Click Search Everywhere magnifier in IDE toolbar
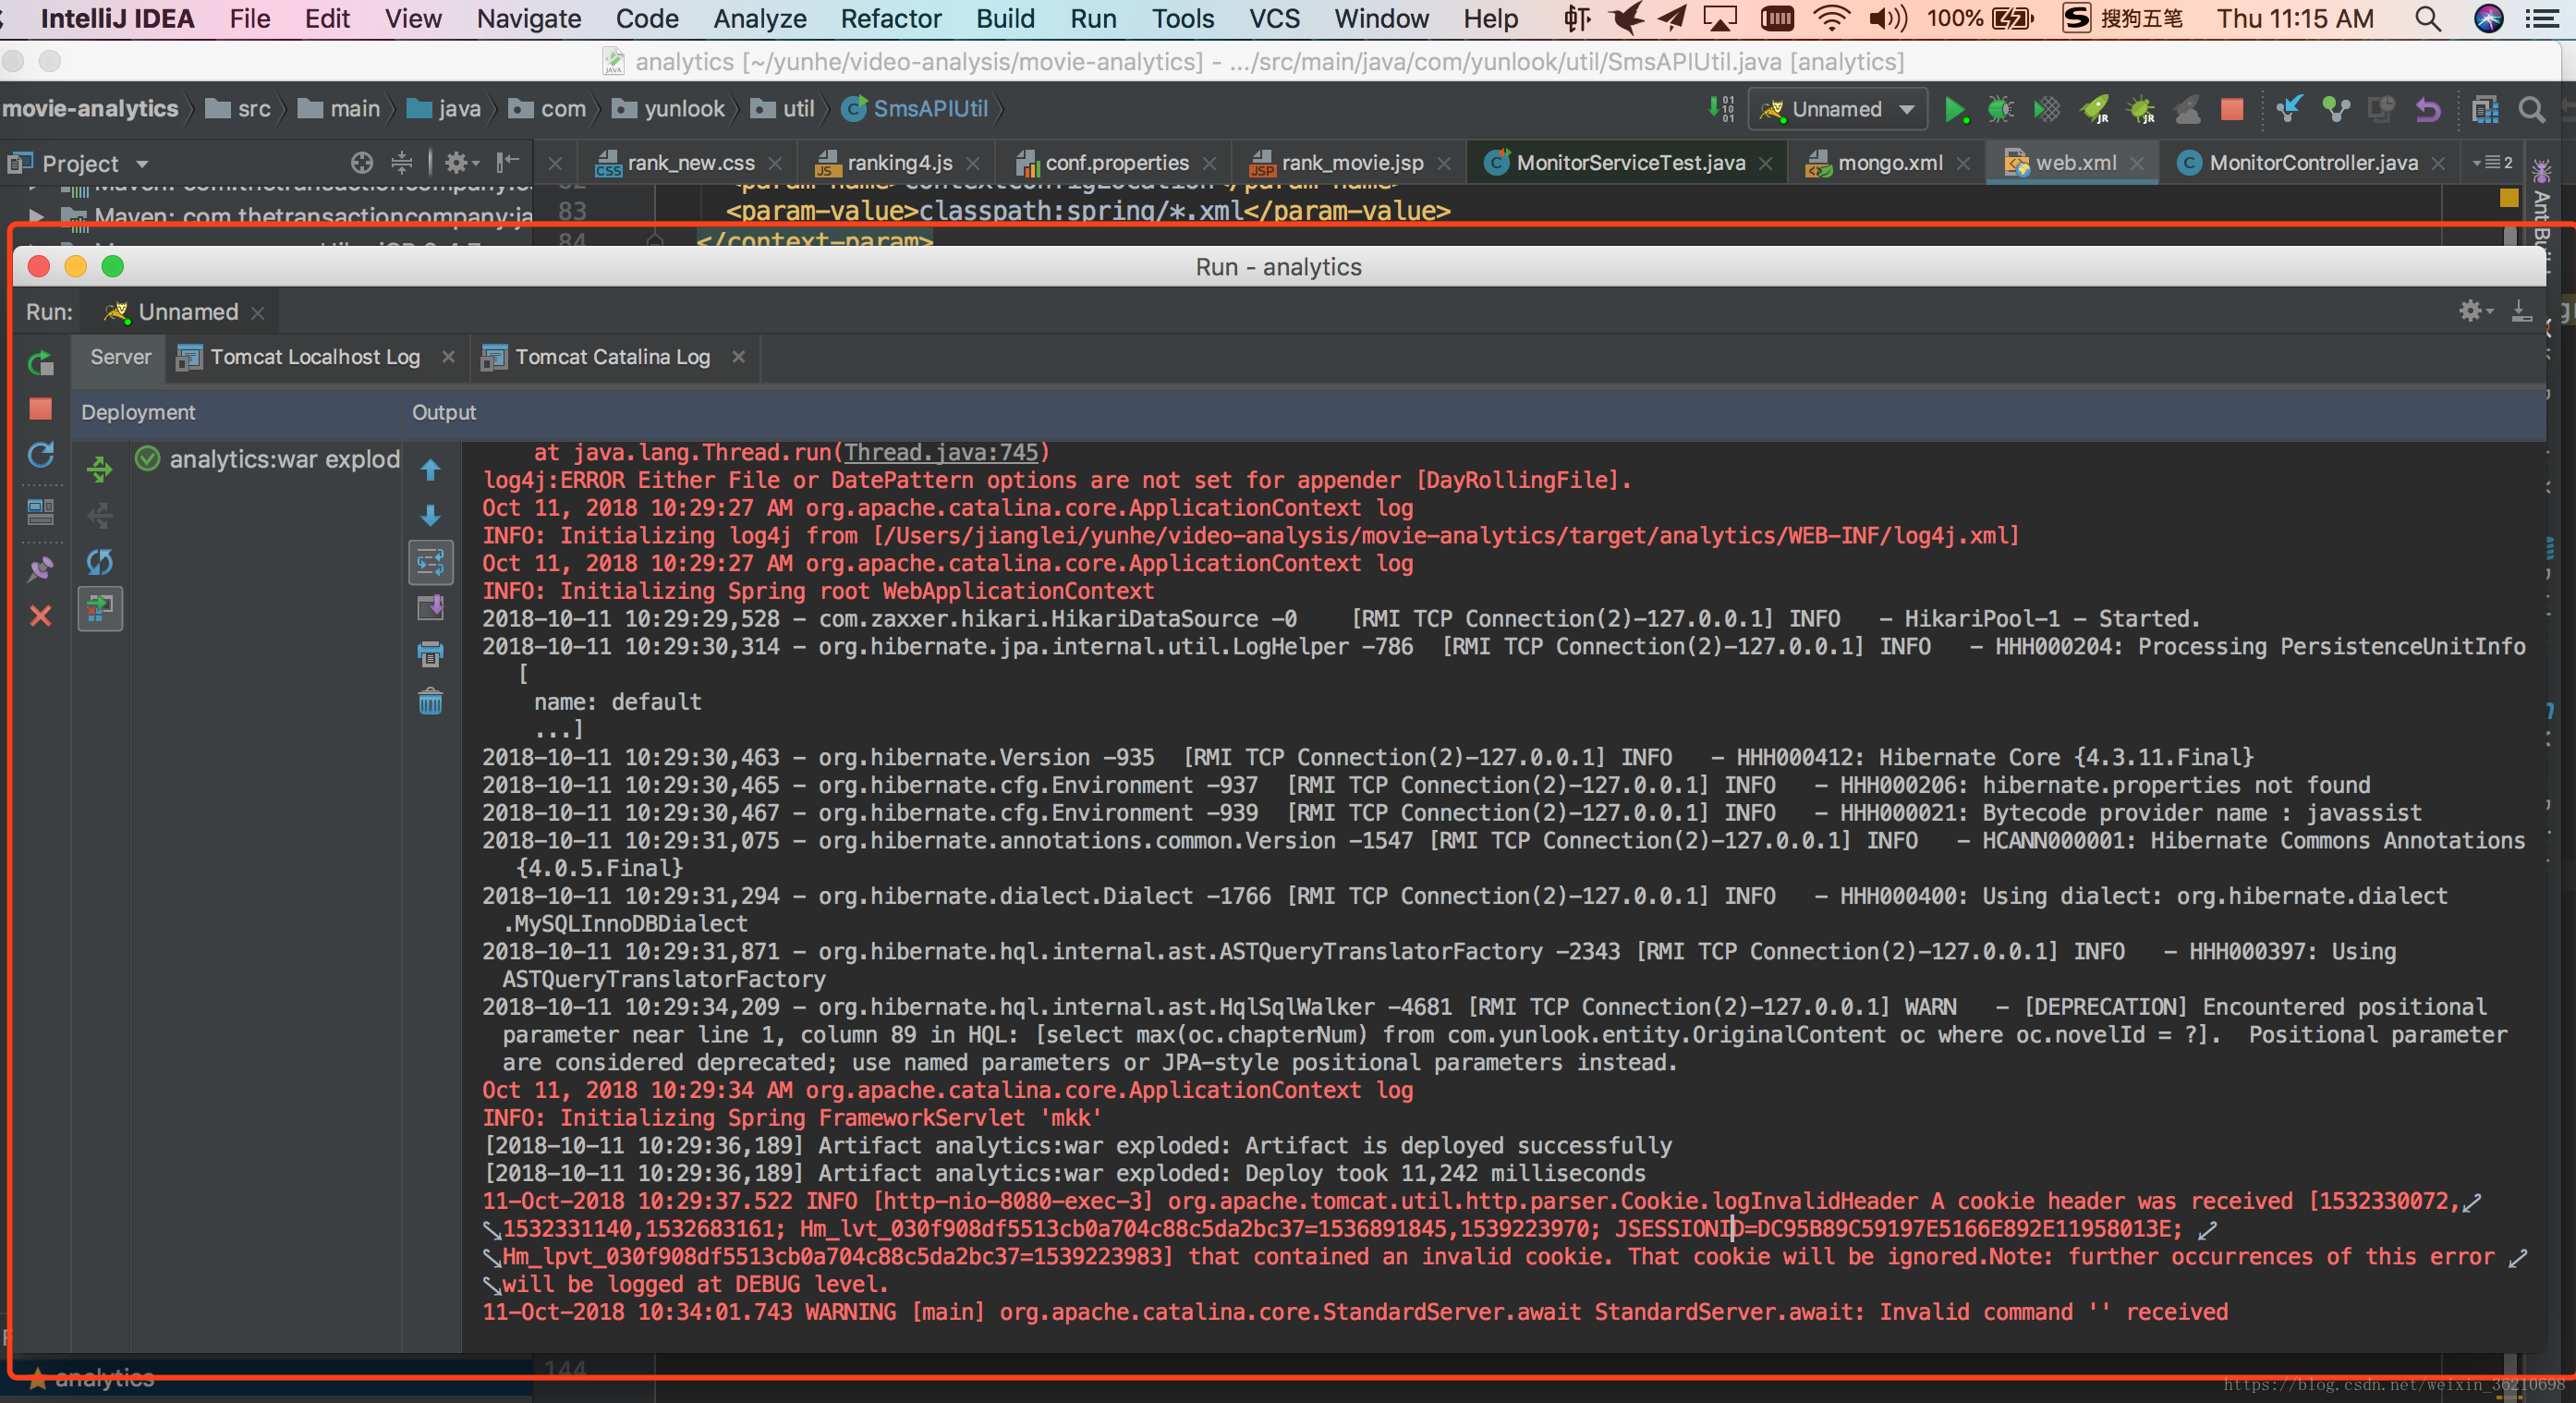 point(2531,109)
